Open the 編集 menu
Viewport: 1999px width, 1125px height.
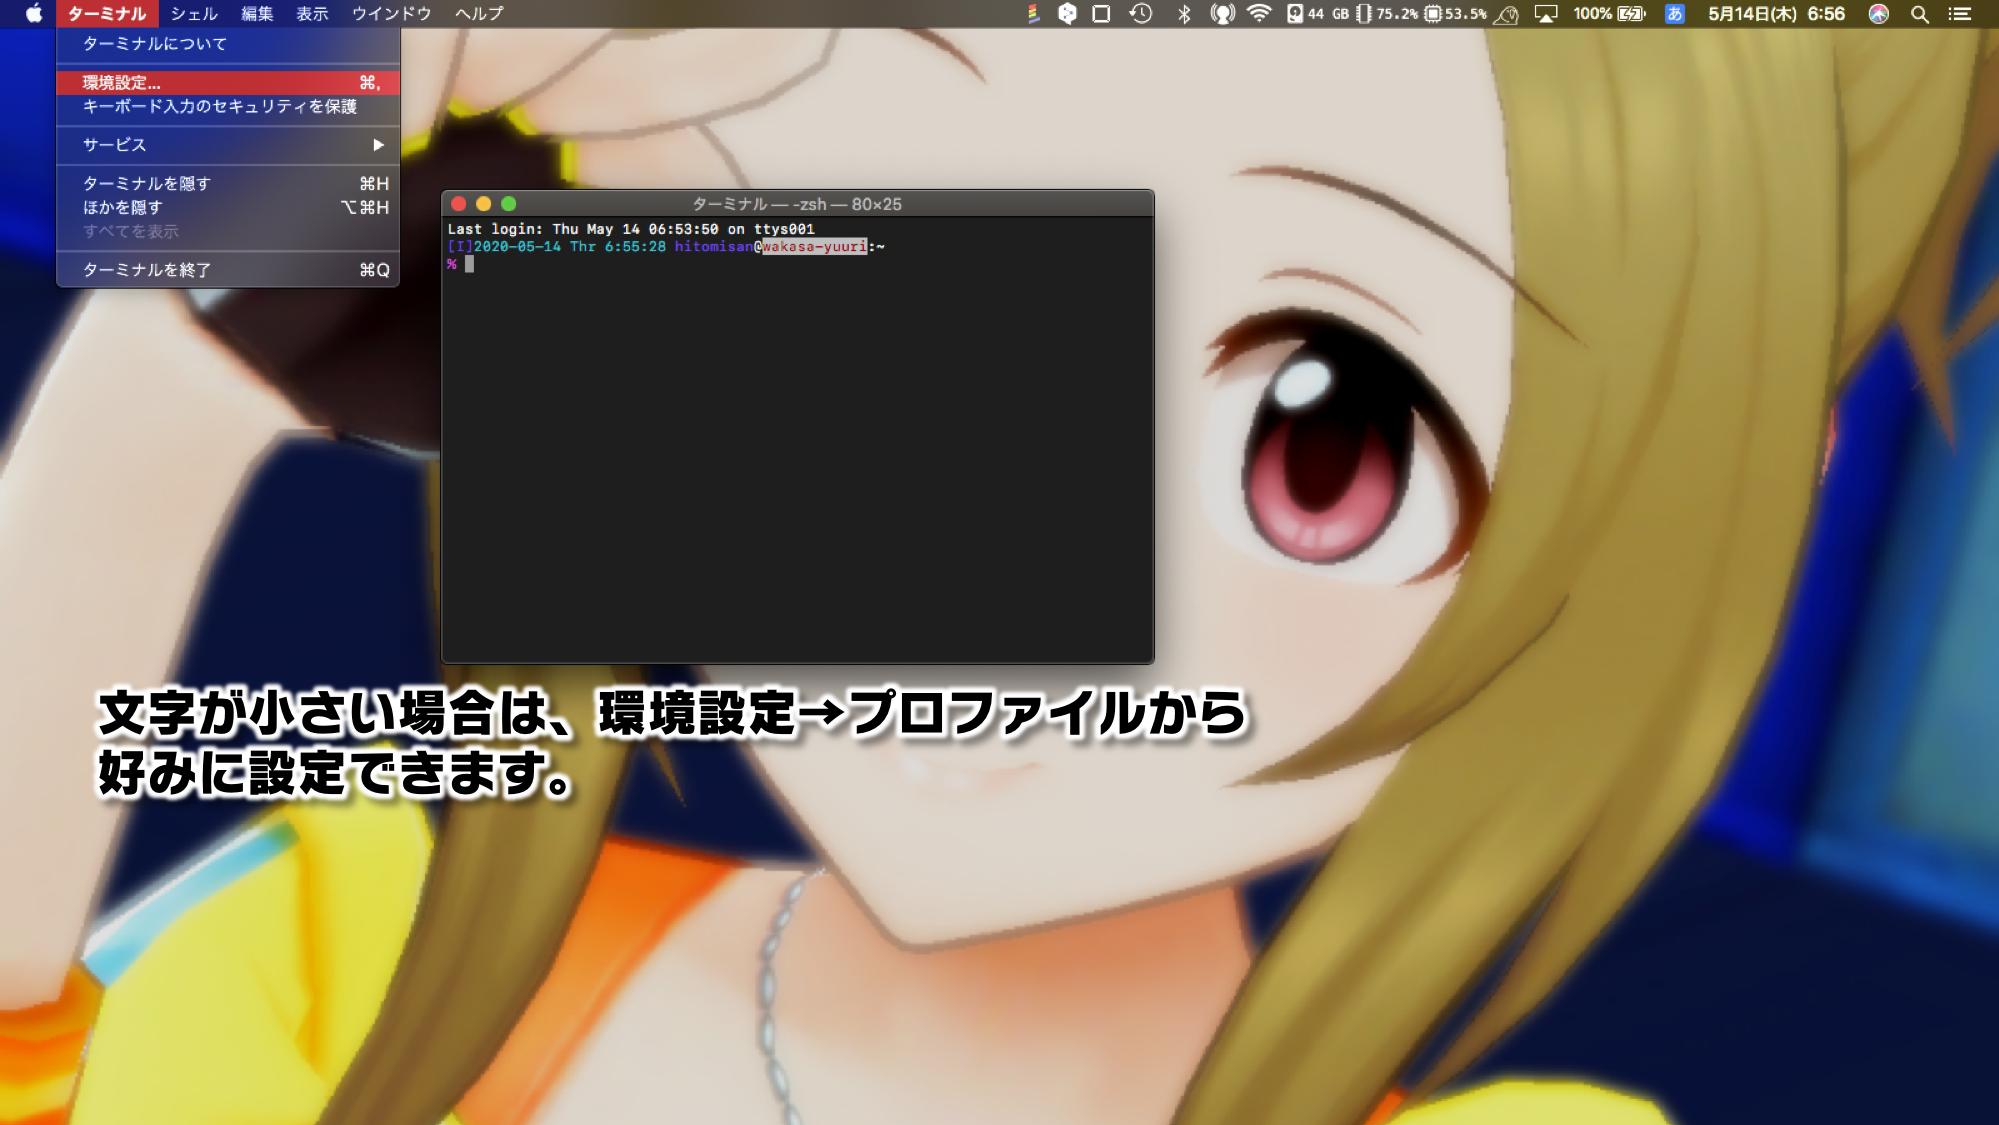click(x=257, y=13)
